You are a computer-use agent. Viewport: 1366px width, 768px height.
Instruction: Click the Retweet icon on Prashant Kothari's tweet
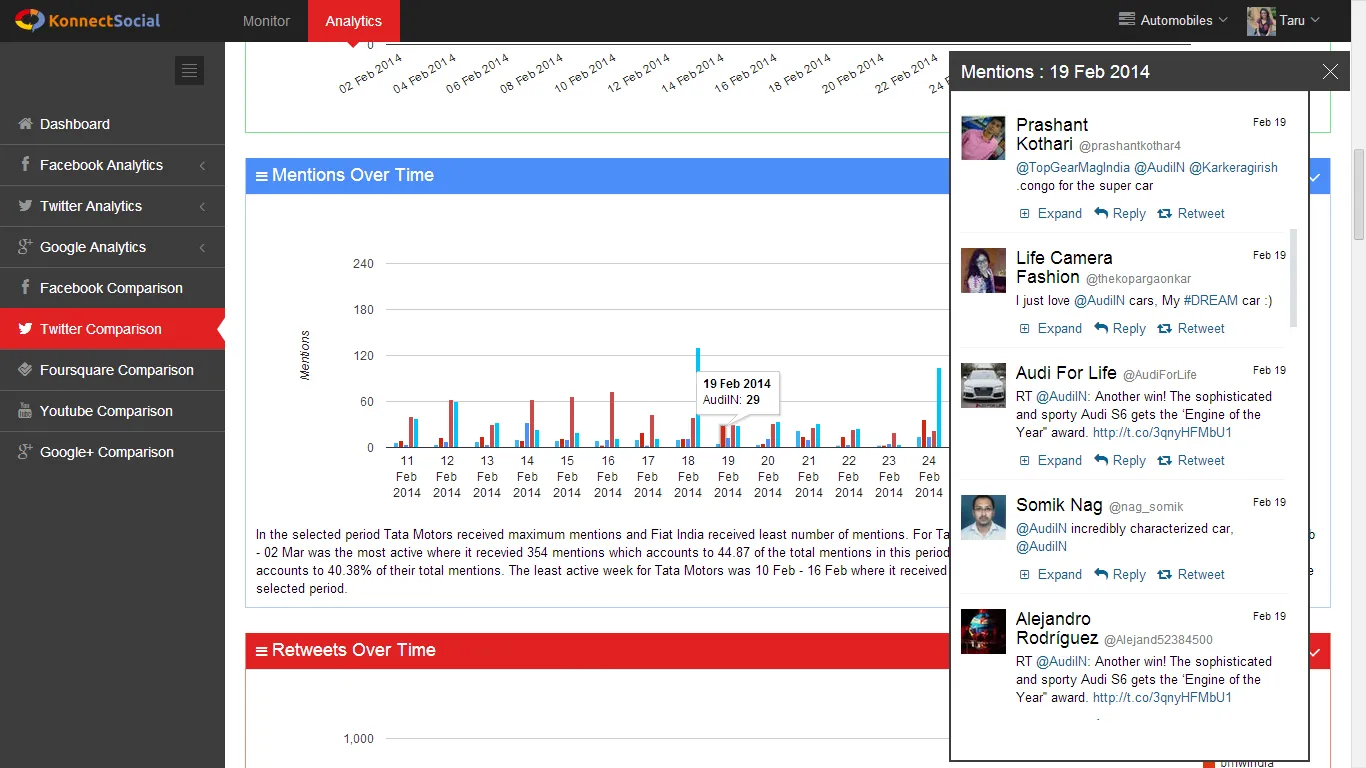[x=1164, y=214]
